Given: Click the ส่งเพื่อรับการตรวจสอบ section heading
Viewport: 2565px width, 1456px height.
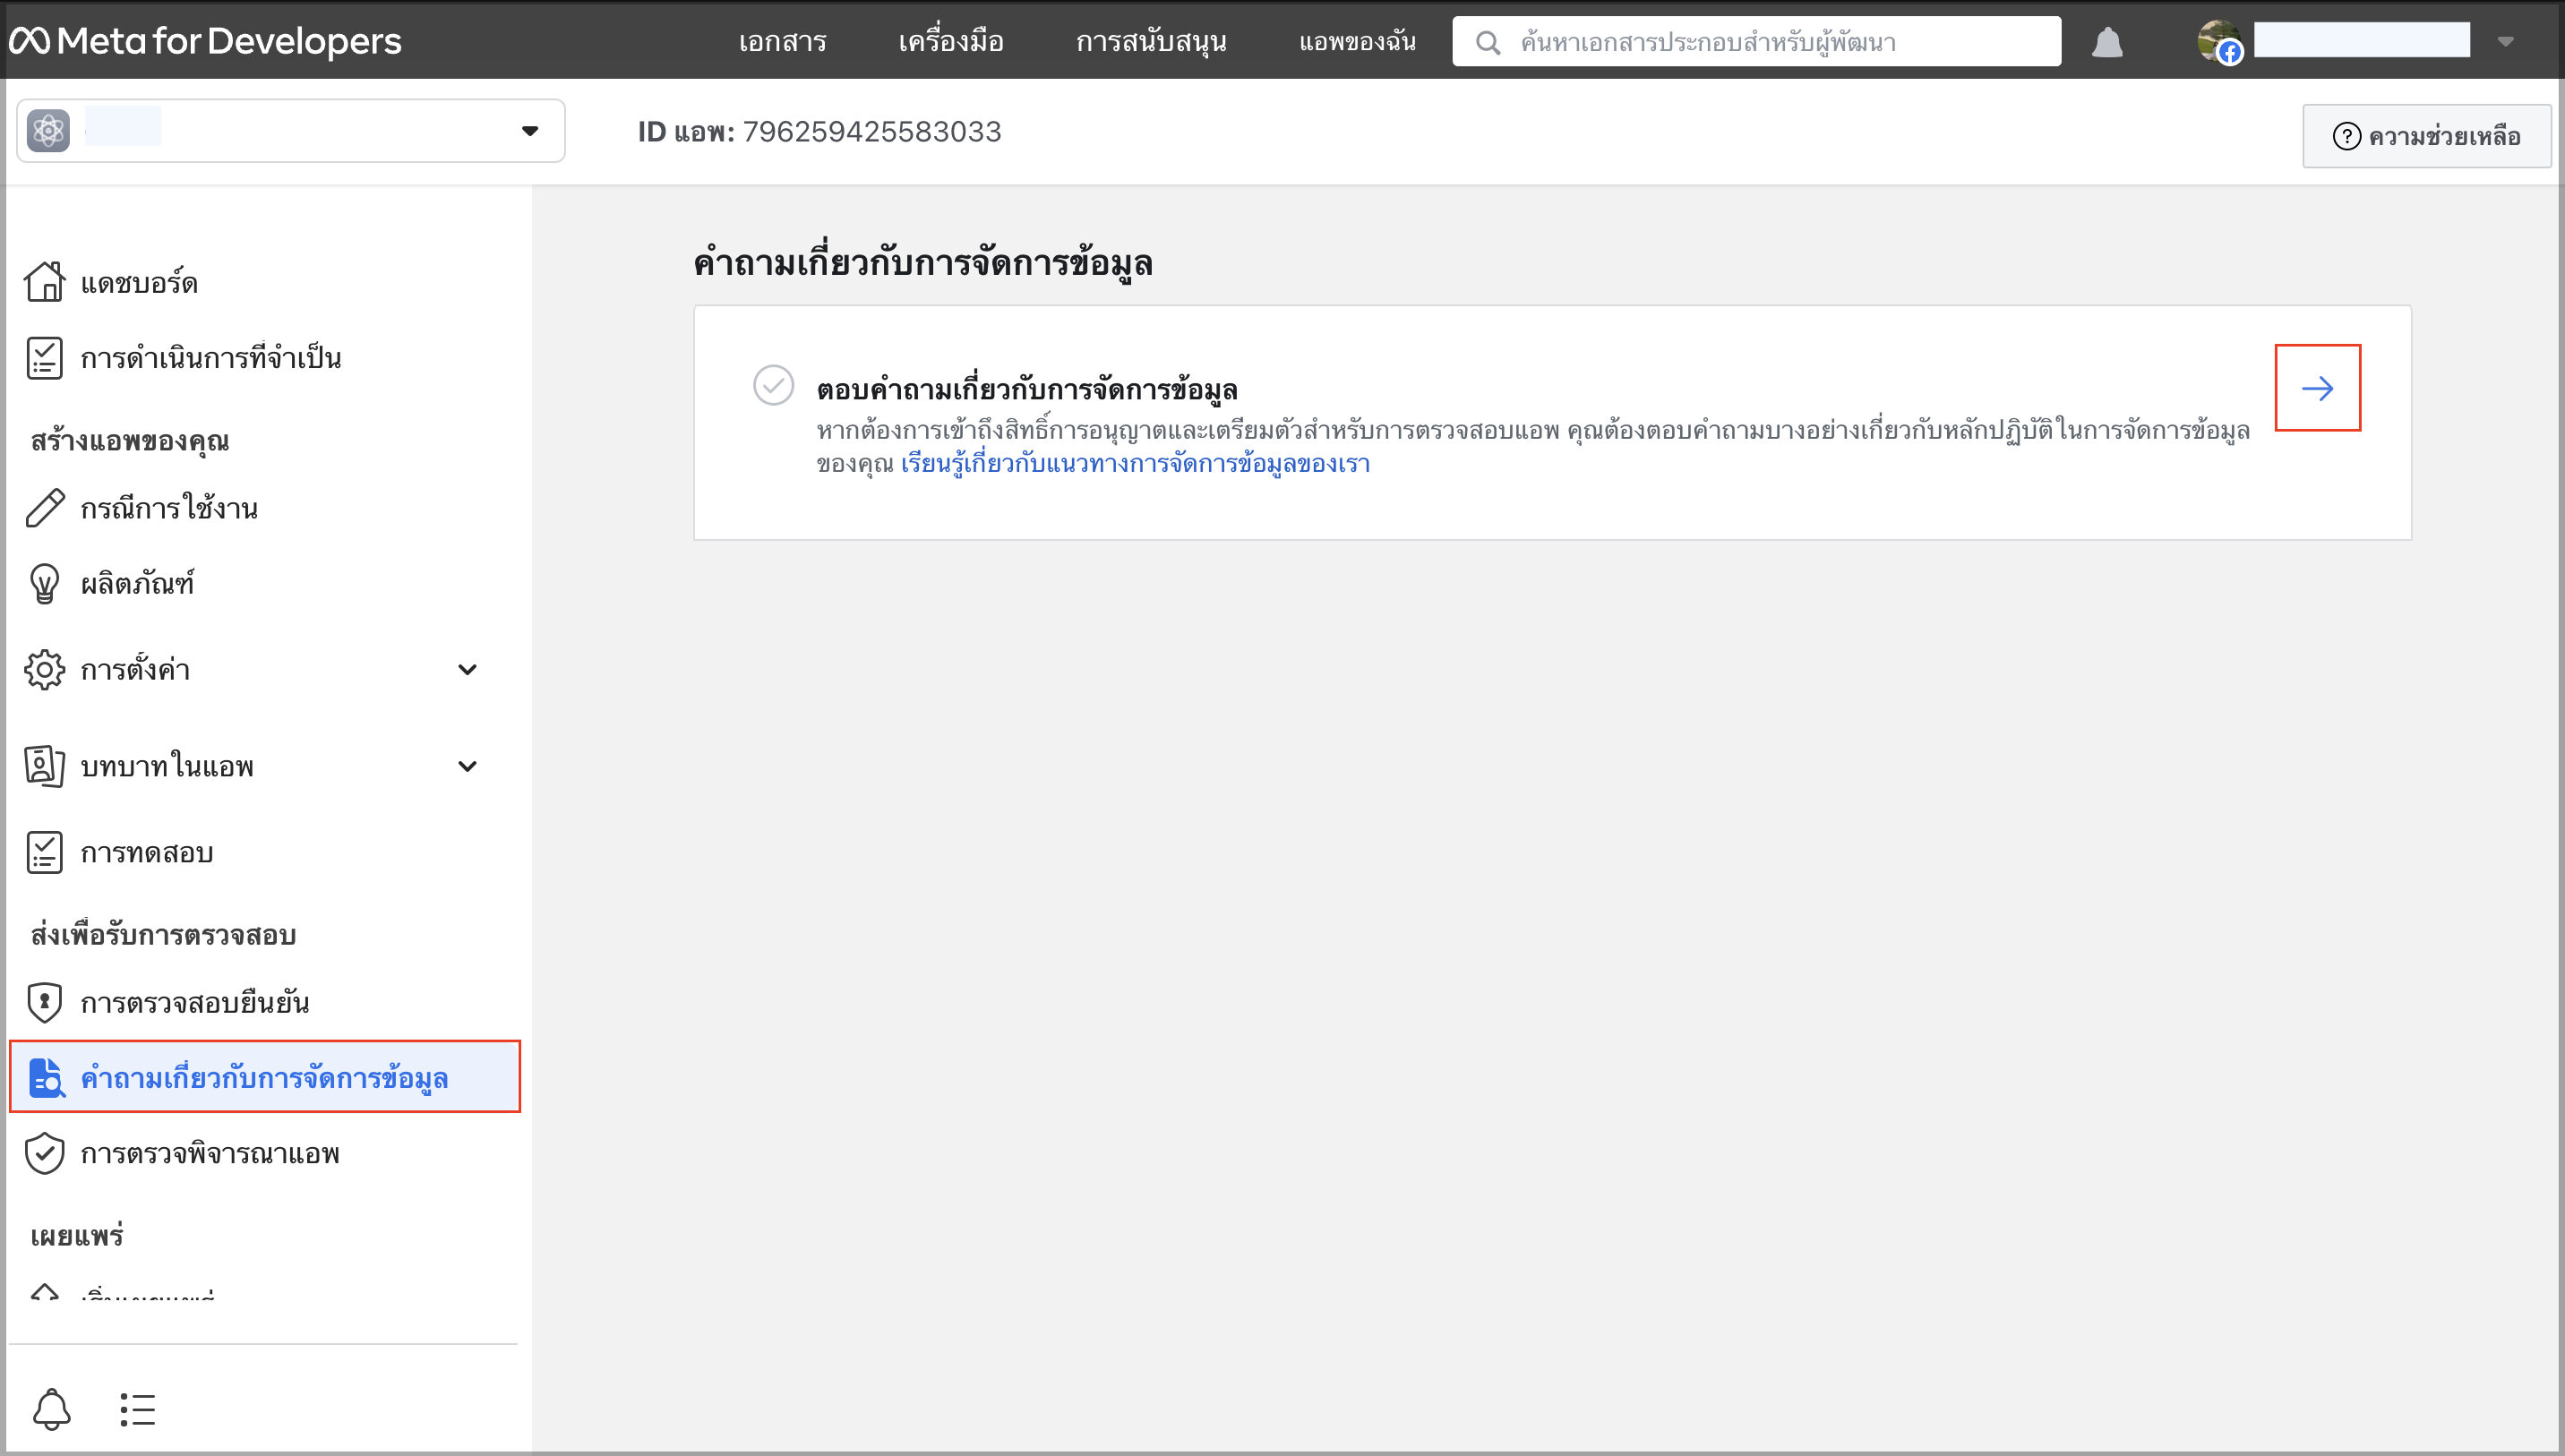Looking at the screenshot, I should click(x=163, y=935).
